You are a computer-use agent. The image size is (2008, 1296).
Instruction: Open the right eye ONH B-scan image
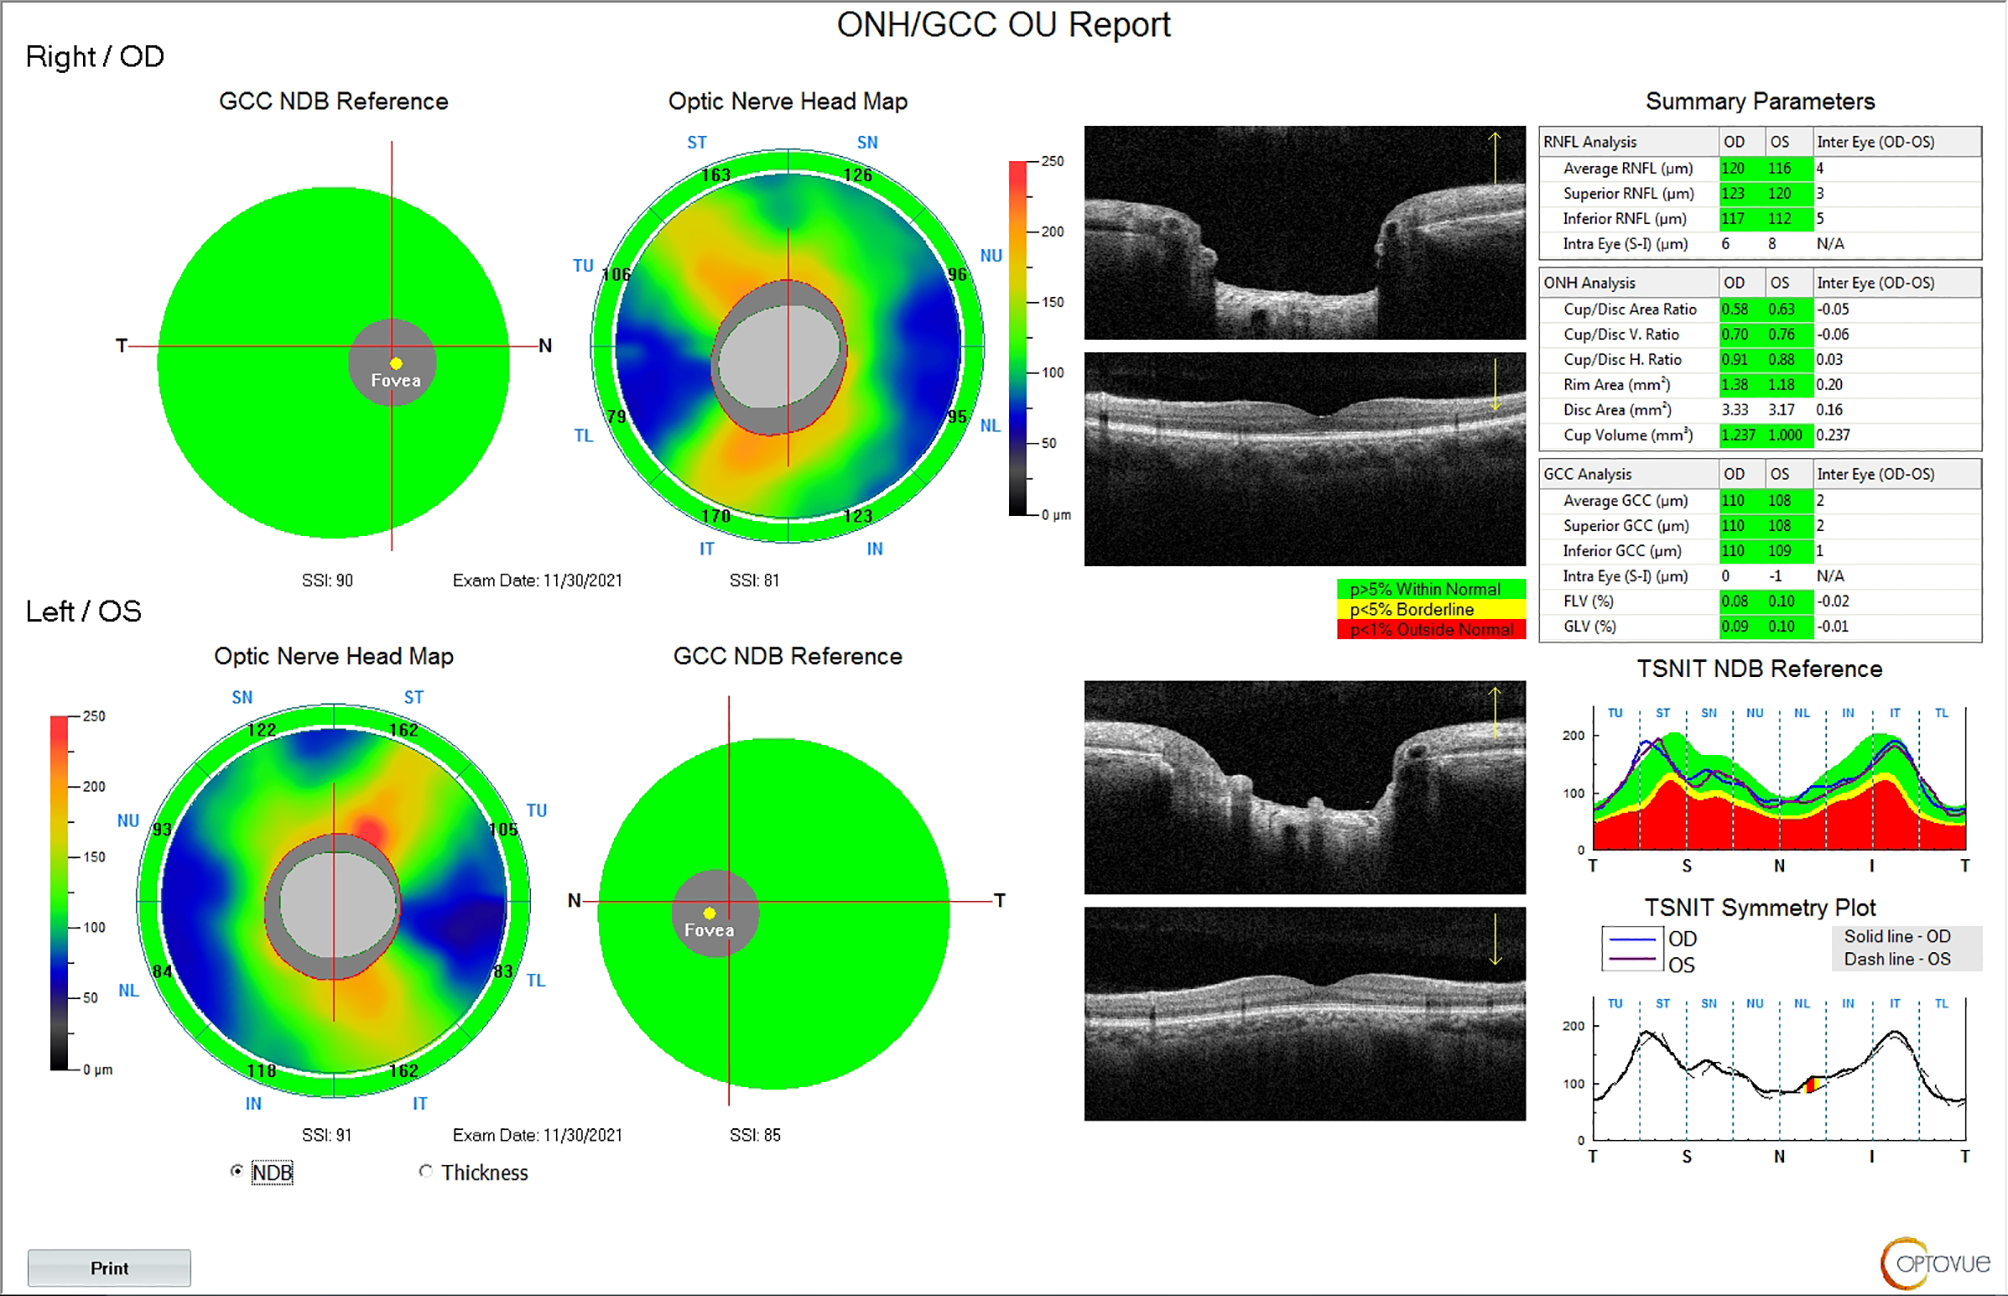1305,233
